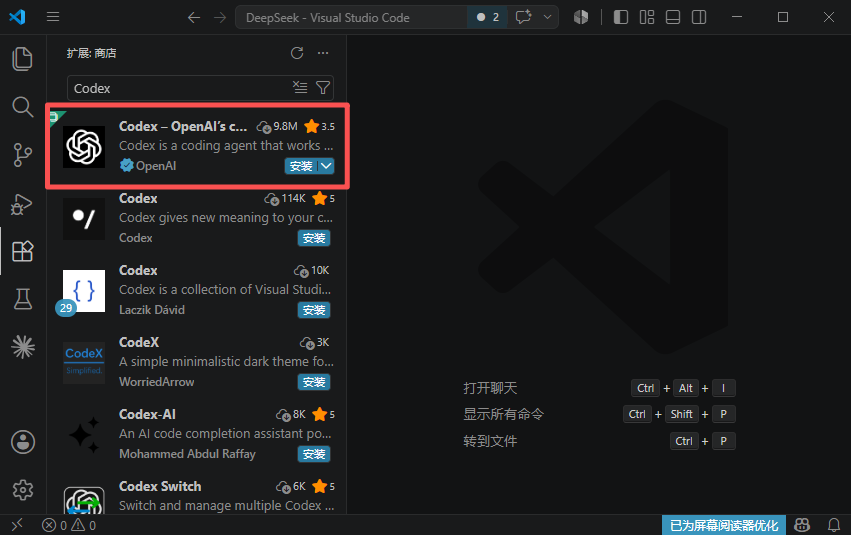Screen dimensions: 851x535
Task: Expand the chat dropdown chevron in title bar
Action: tap(548, 17)
